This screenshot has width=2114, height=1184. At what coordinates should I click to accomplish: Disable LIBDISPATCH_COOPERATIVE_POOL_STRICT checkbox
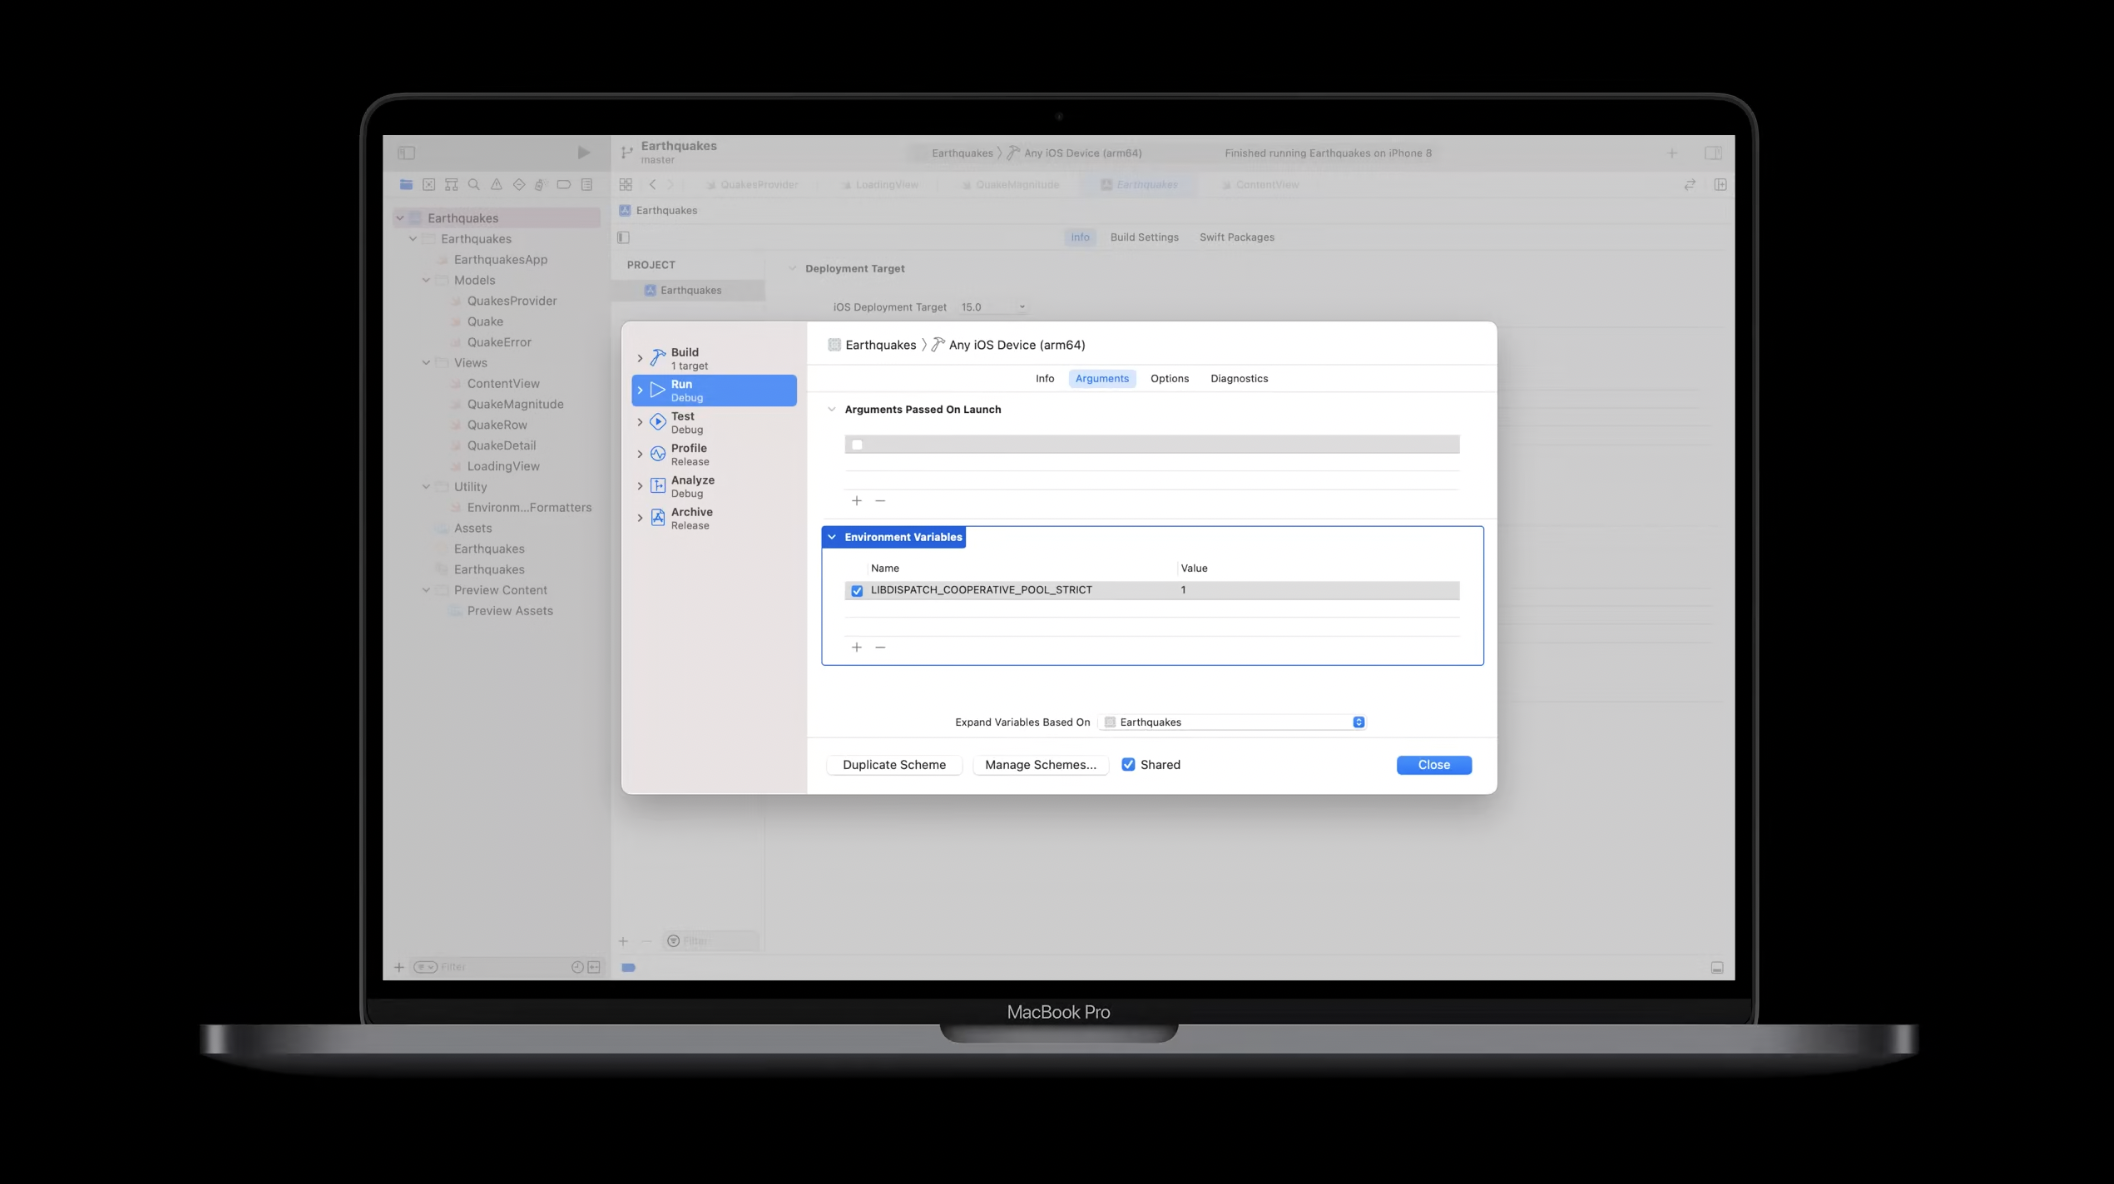[857, 591]
